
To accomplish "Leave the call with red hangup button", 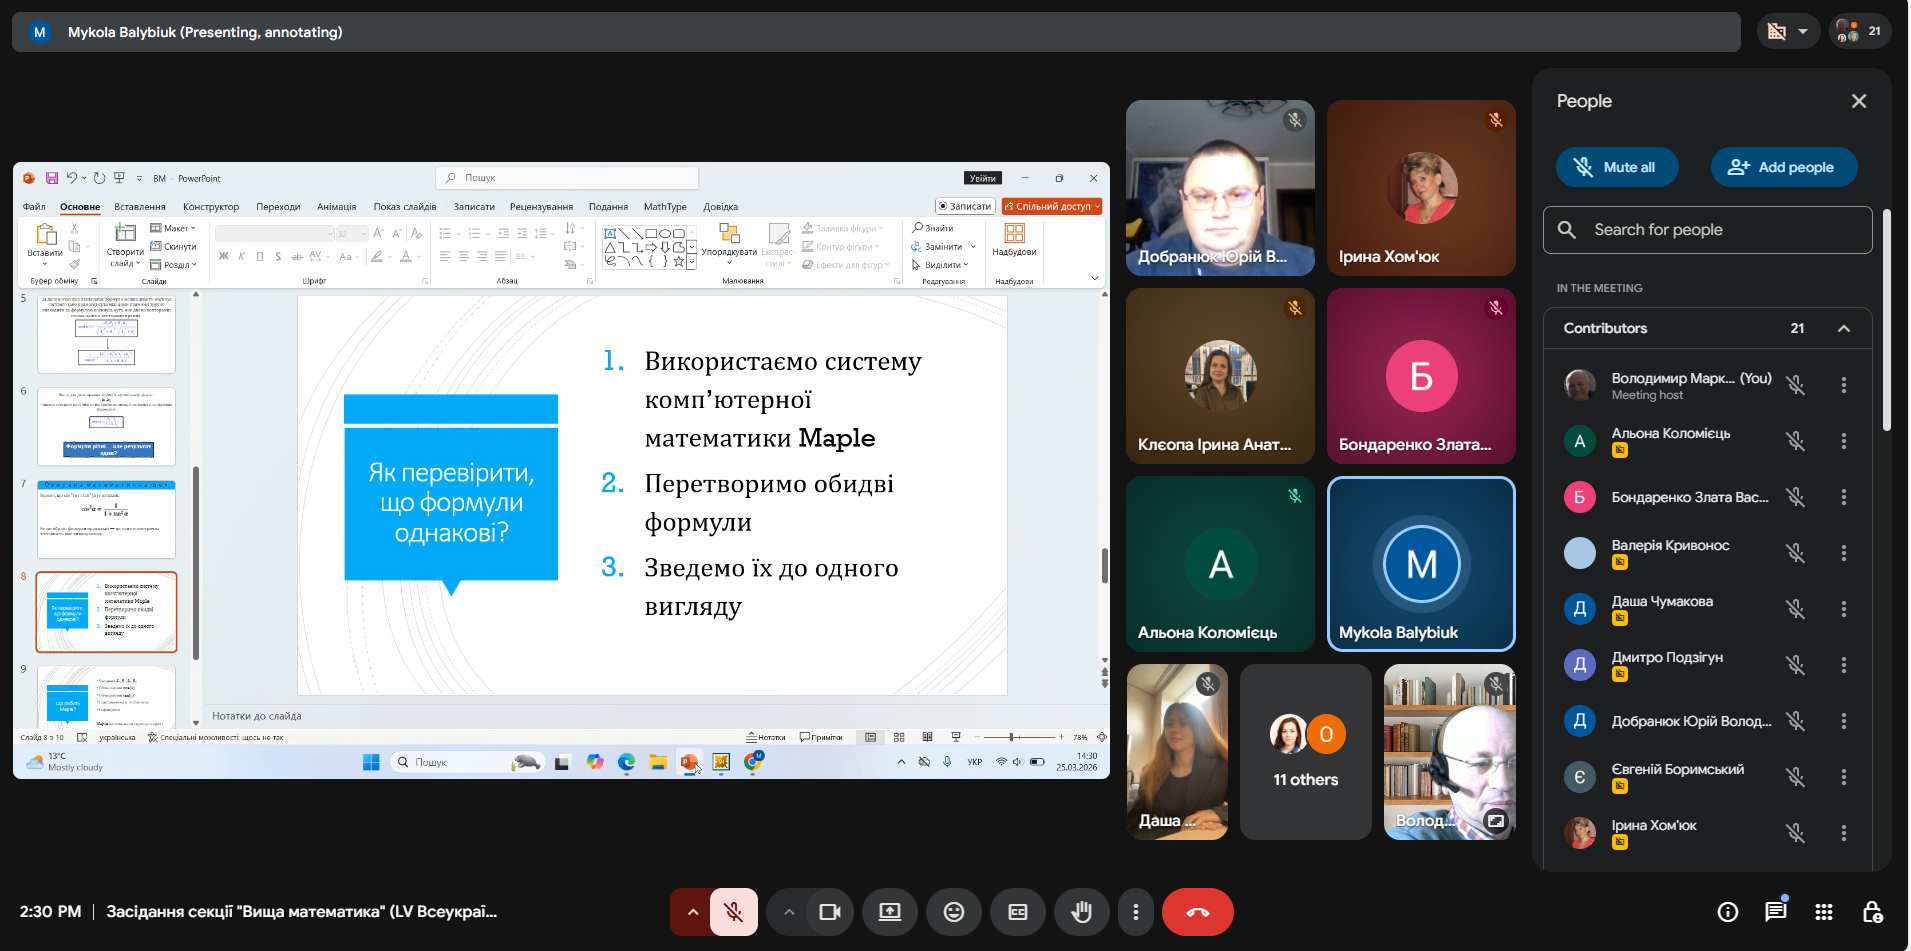I will (1197, 912).
